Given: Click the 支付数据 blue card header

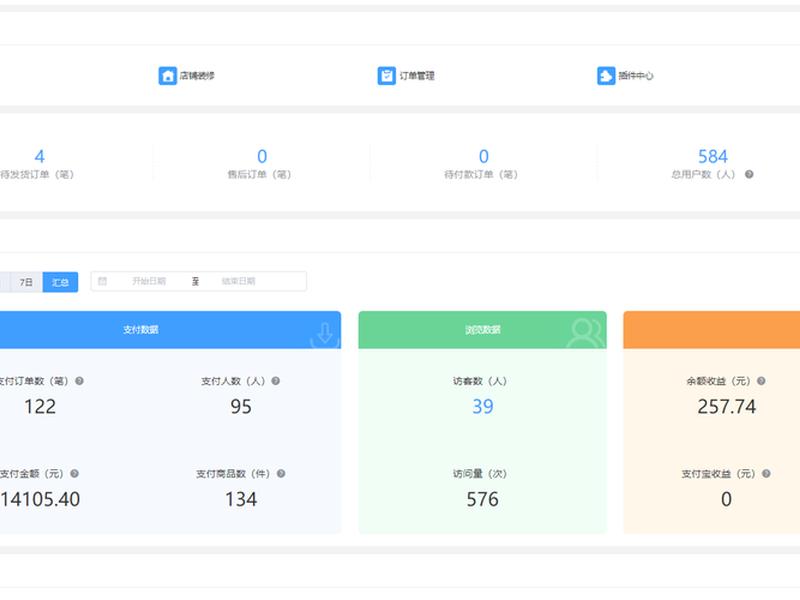Looking at the screenshot, I should pyautogui.click(x=170, y=330).
